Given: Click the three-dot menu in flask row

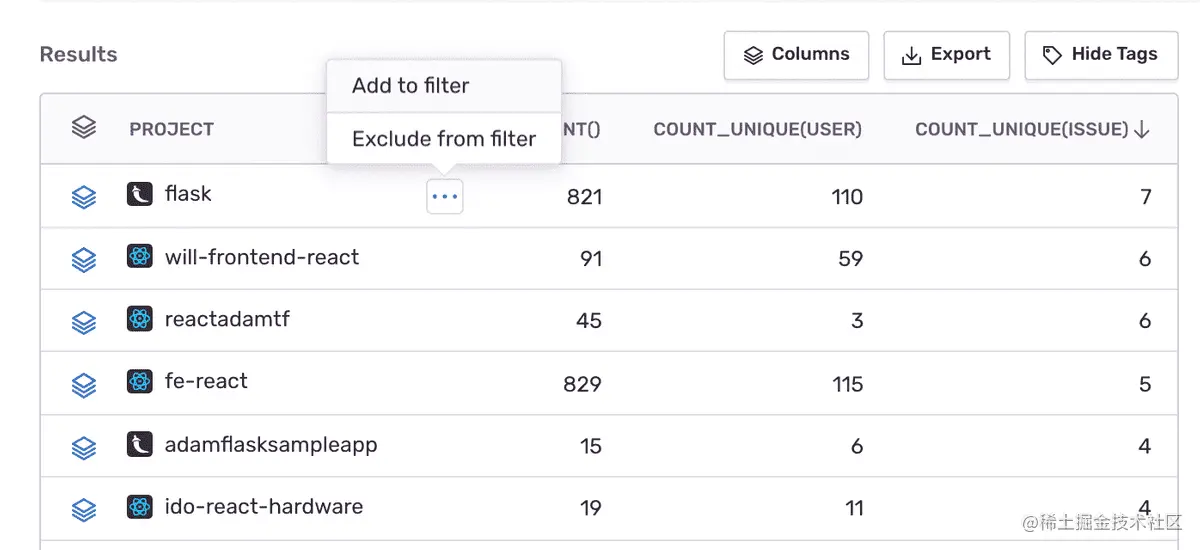Looking at the screenshot, I should [x=445, y=197].
